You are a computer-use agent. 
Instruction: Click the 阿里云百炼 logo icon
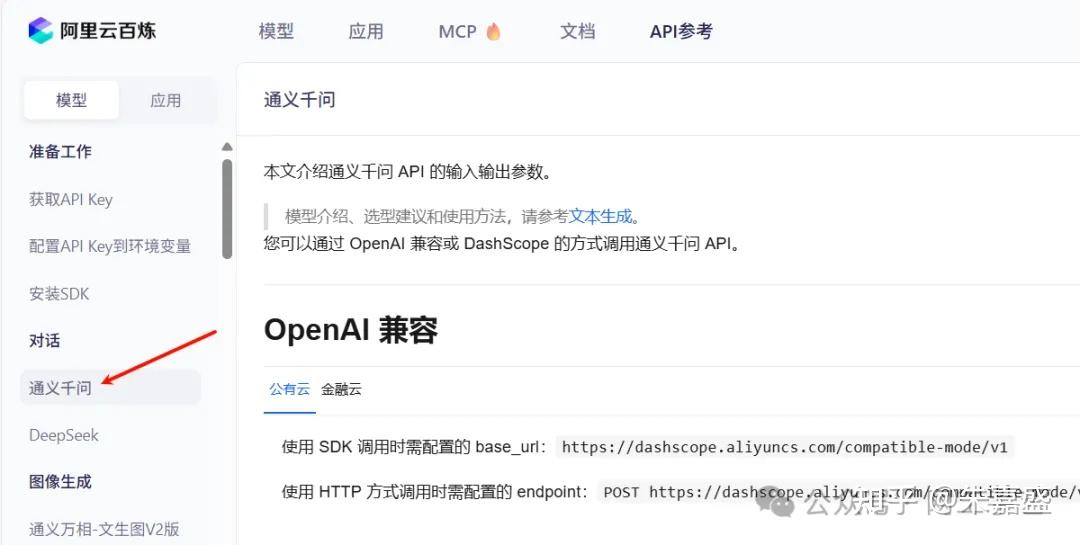coord(40,31)
